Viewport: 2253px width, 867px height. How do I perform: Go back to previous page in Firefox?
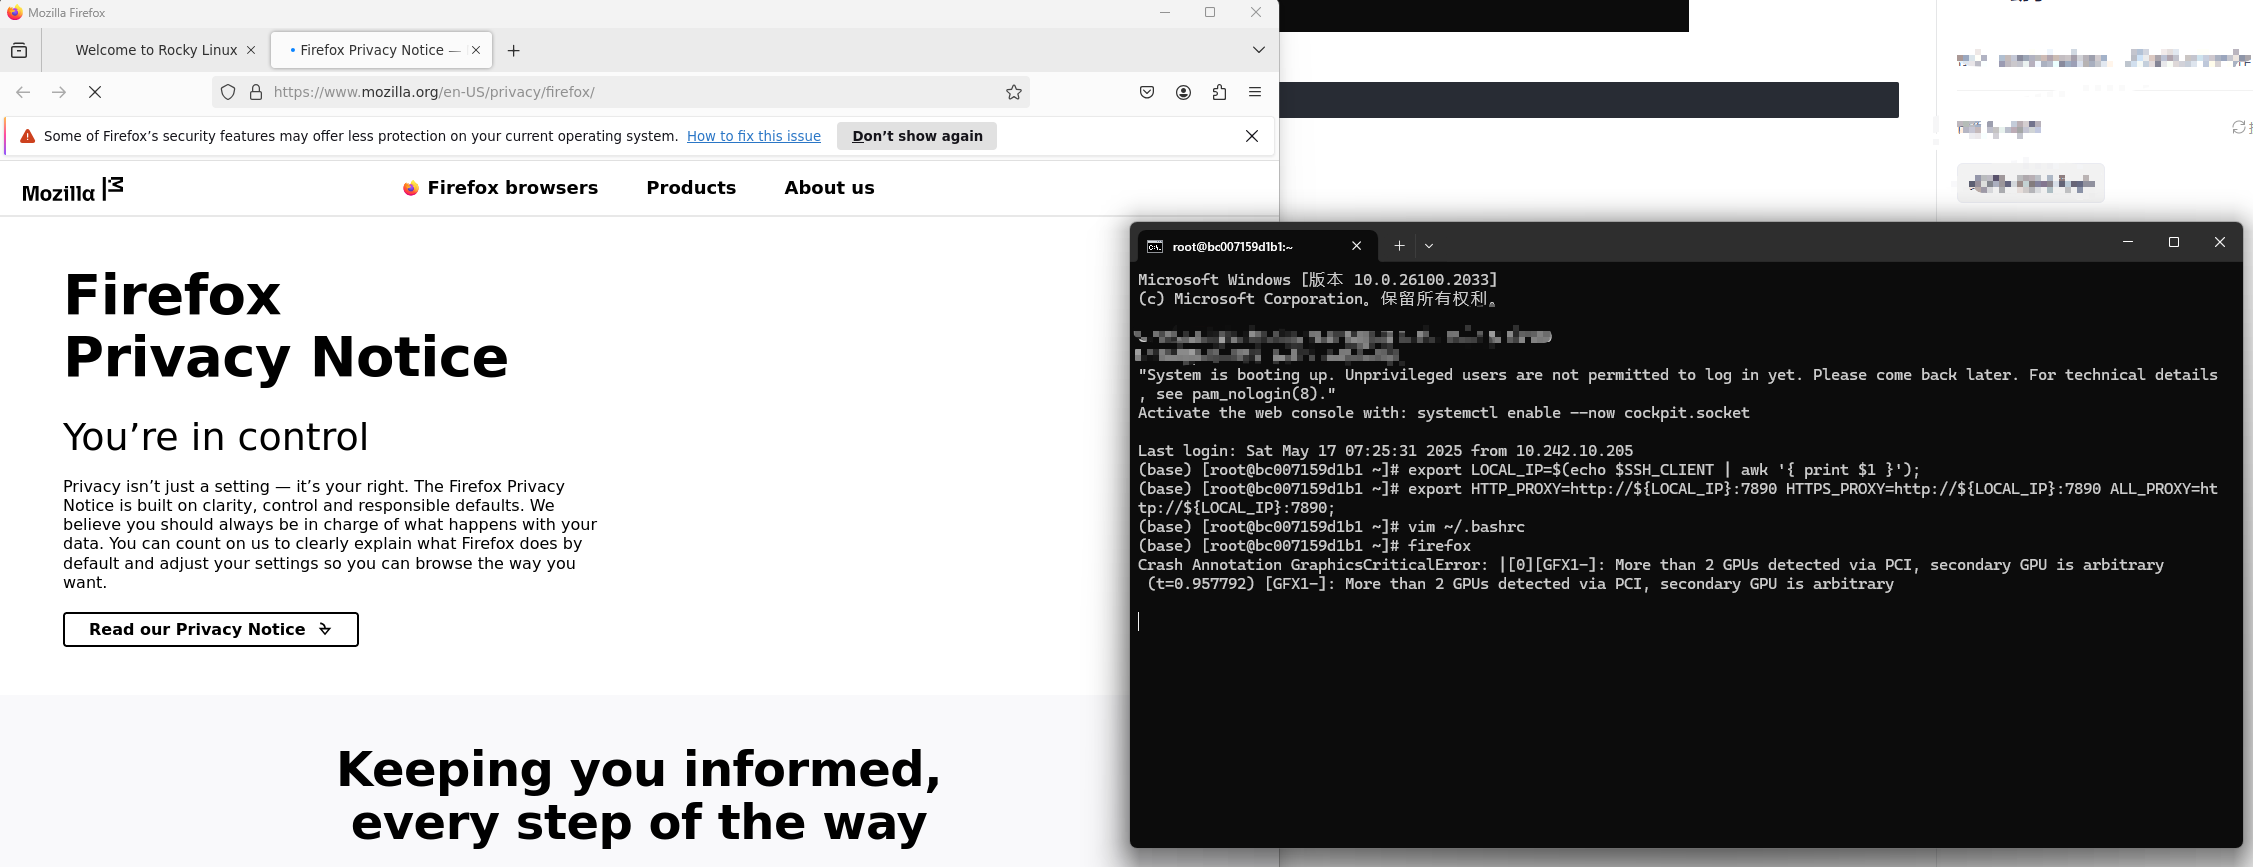(23, 92)
